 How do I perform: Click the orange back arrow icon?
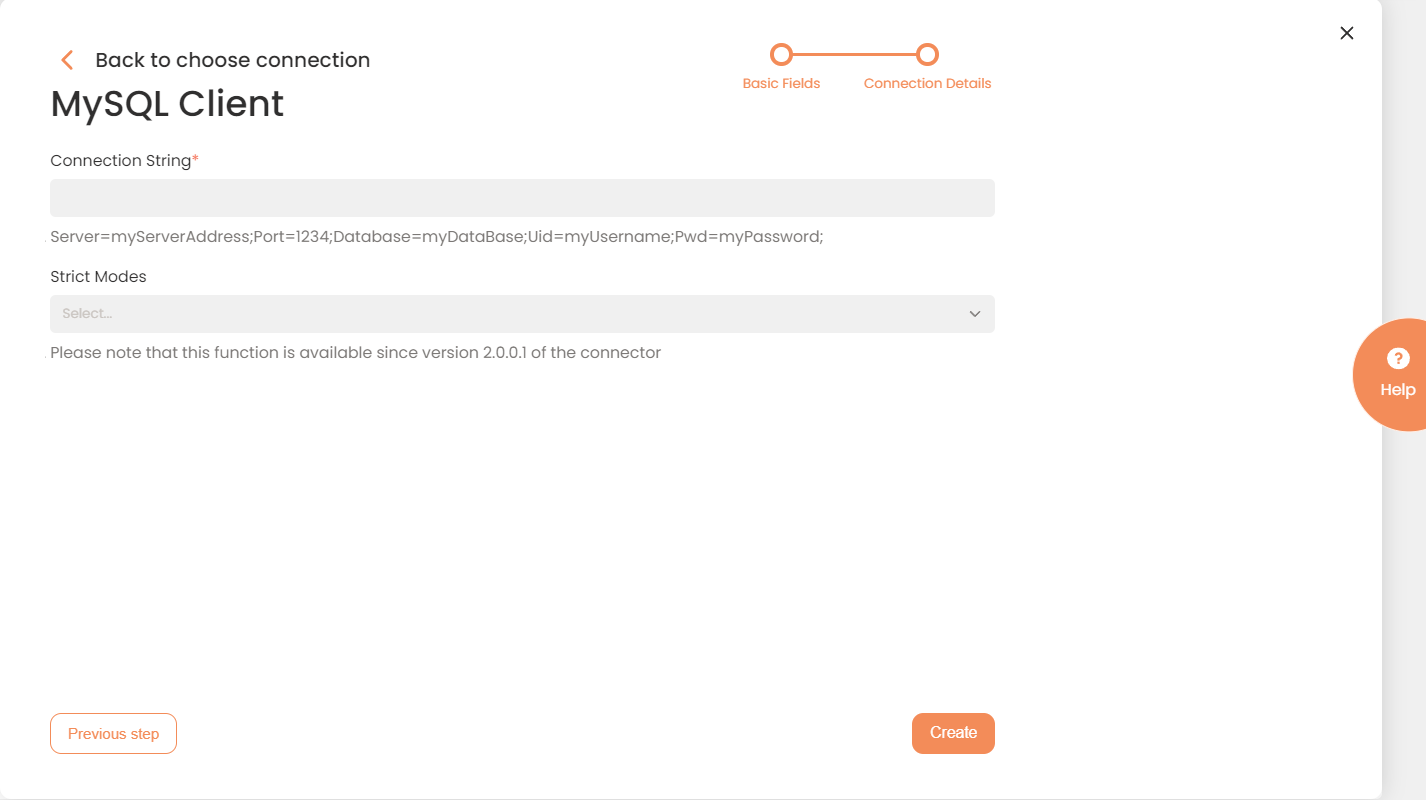tap(67, 60)
